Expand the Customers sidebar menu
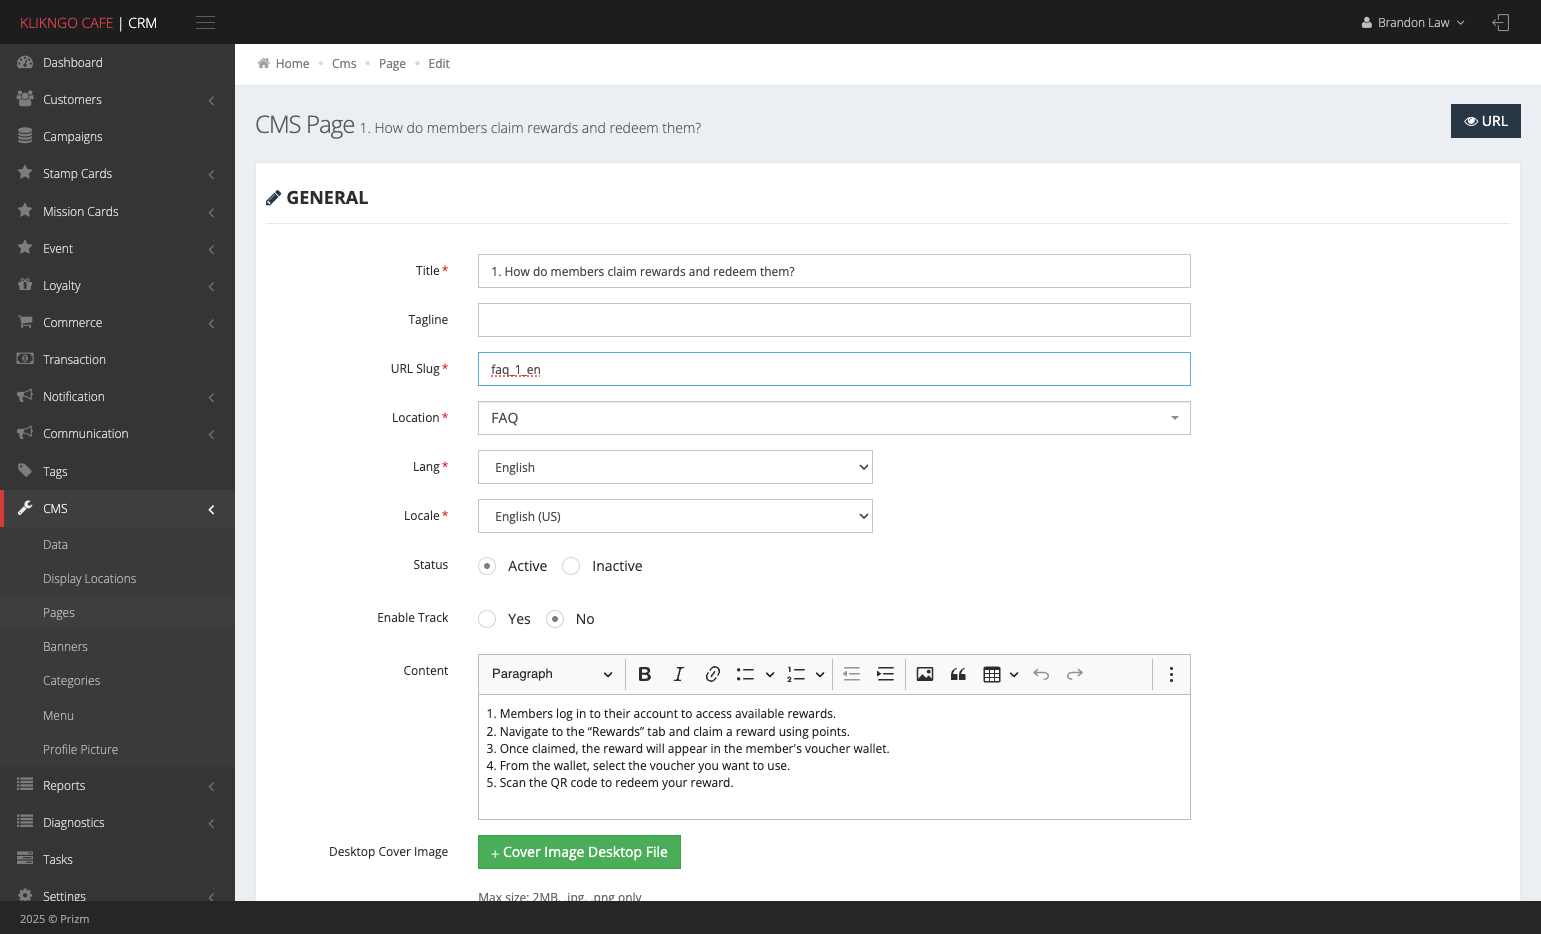The height and width of the screenshot is (934, 1541). (117, 100)
